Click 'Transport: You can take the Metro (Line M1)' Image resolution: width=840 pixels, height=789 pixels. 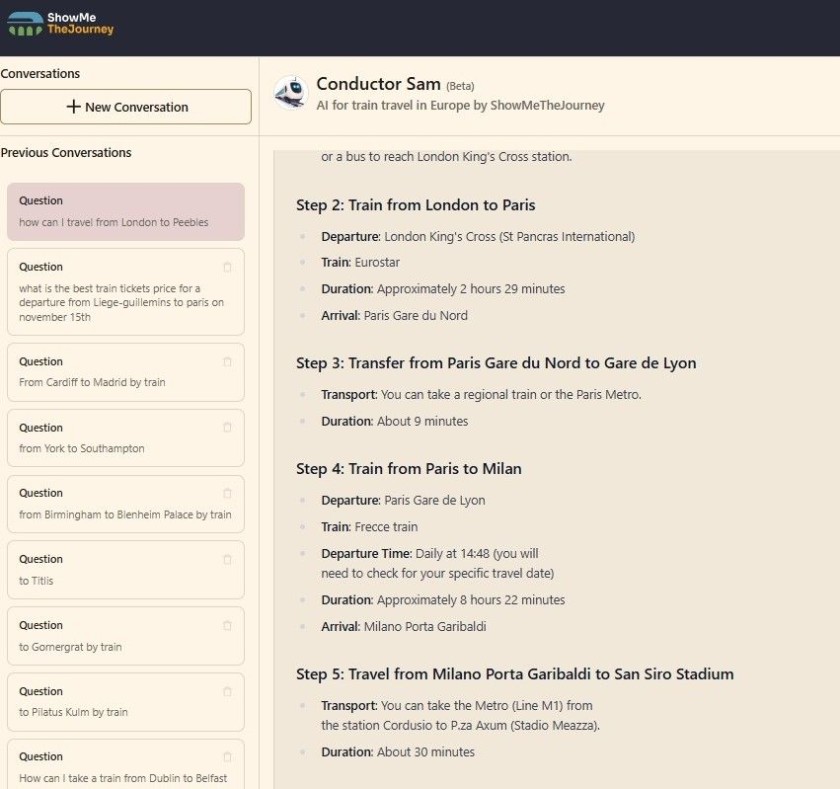tap(460, 715)
